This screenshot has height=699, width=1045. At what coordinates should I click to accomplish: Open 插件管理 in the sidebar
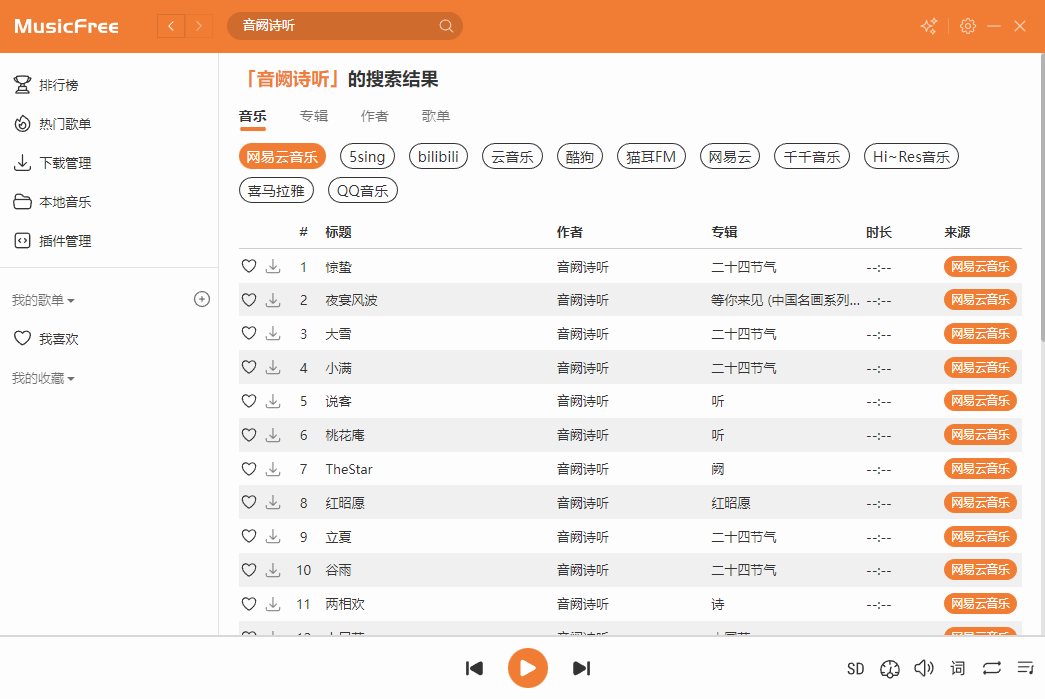(65, 241)
